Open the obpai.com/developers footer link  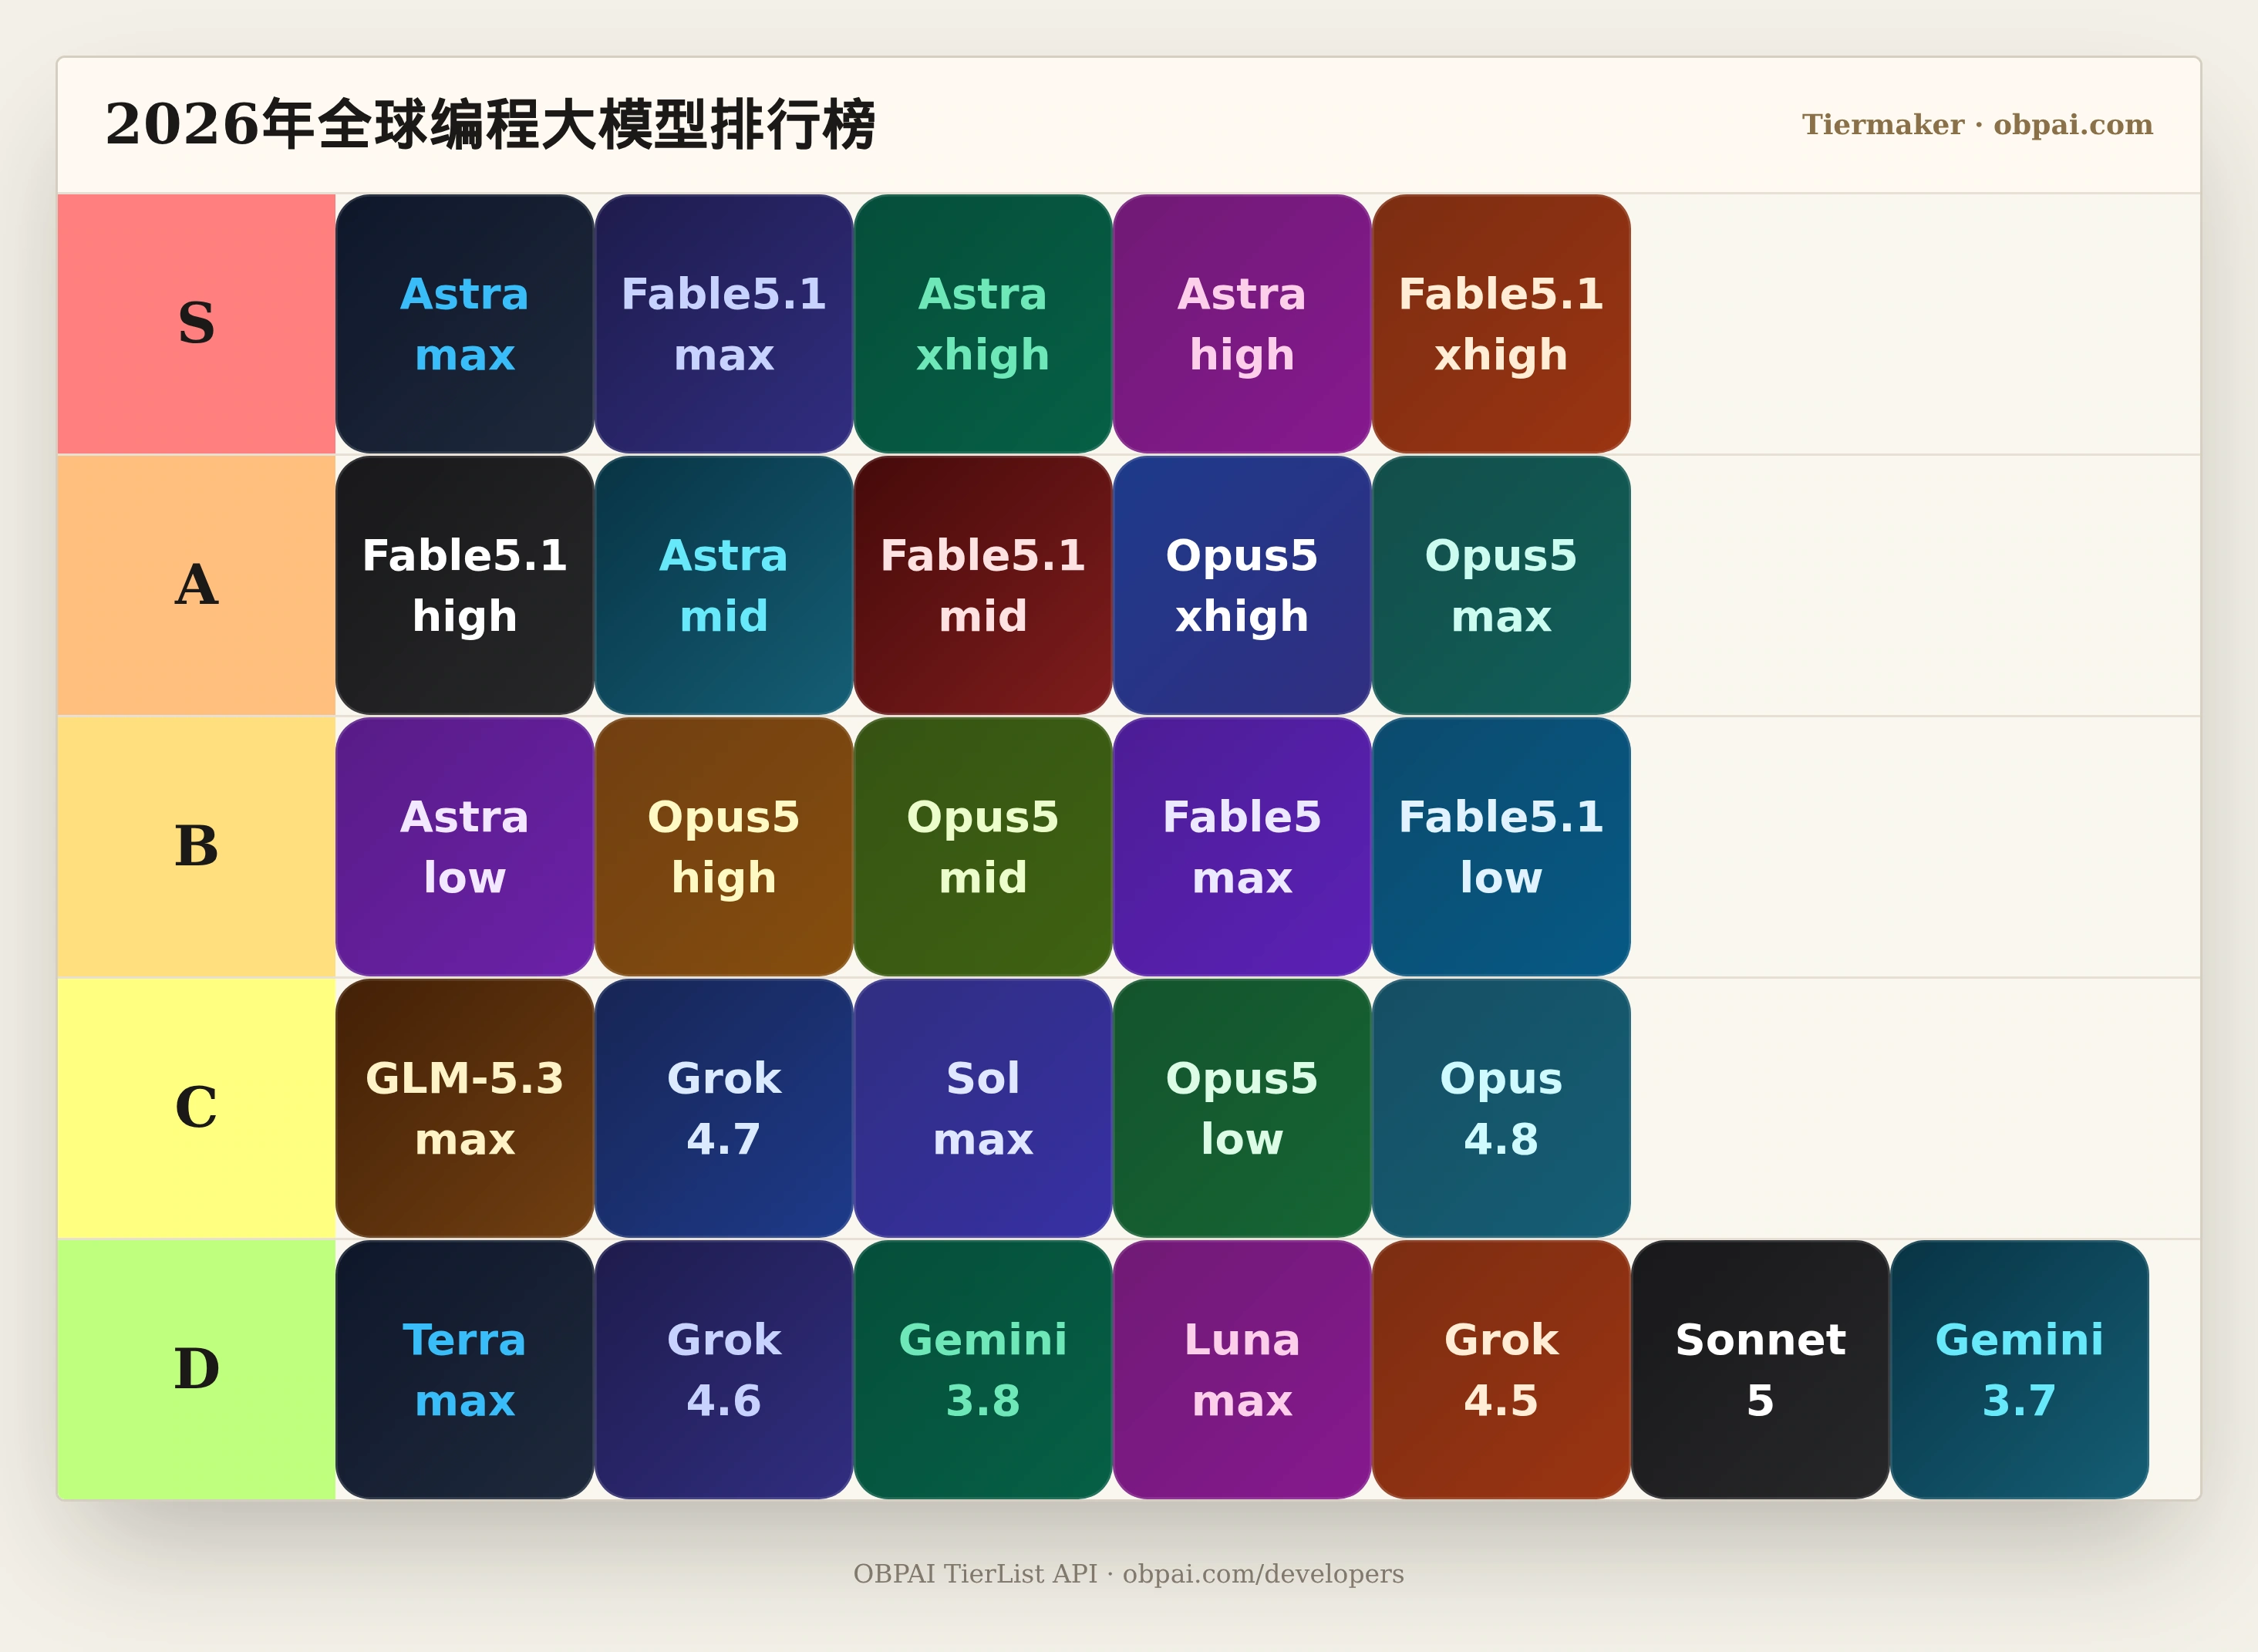pos(1263,1574)
